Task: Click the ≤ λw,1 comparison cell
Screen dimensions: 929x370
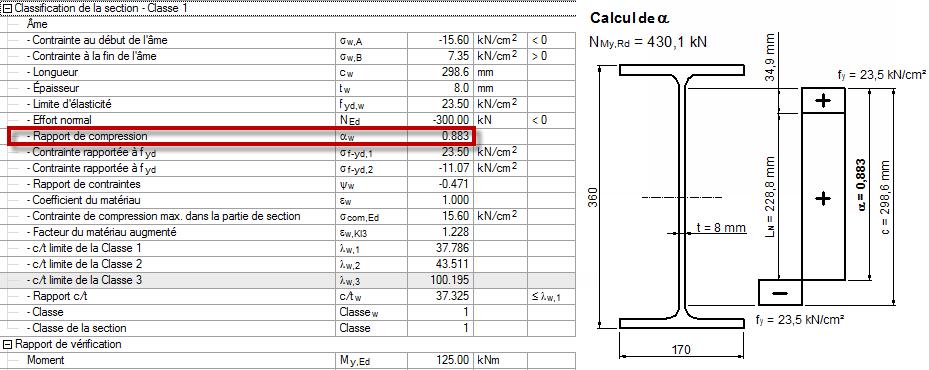Action: click(x=552, y=296)
